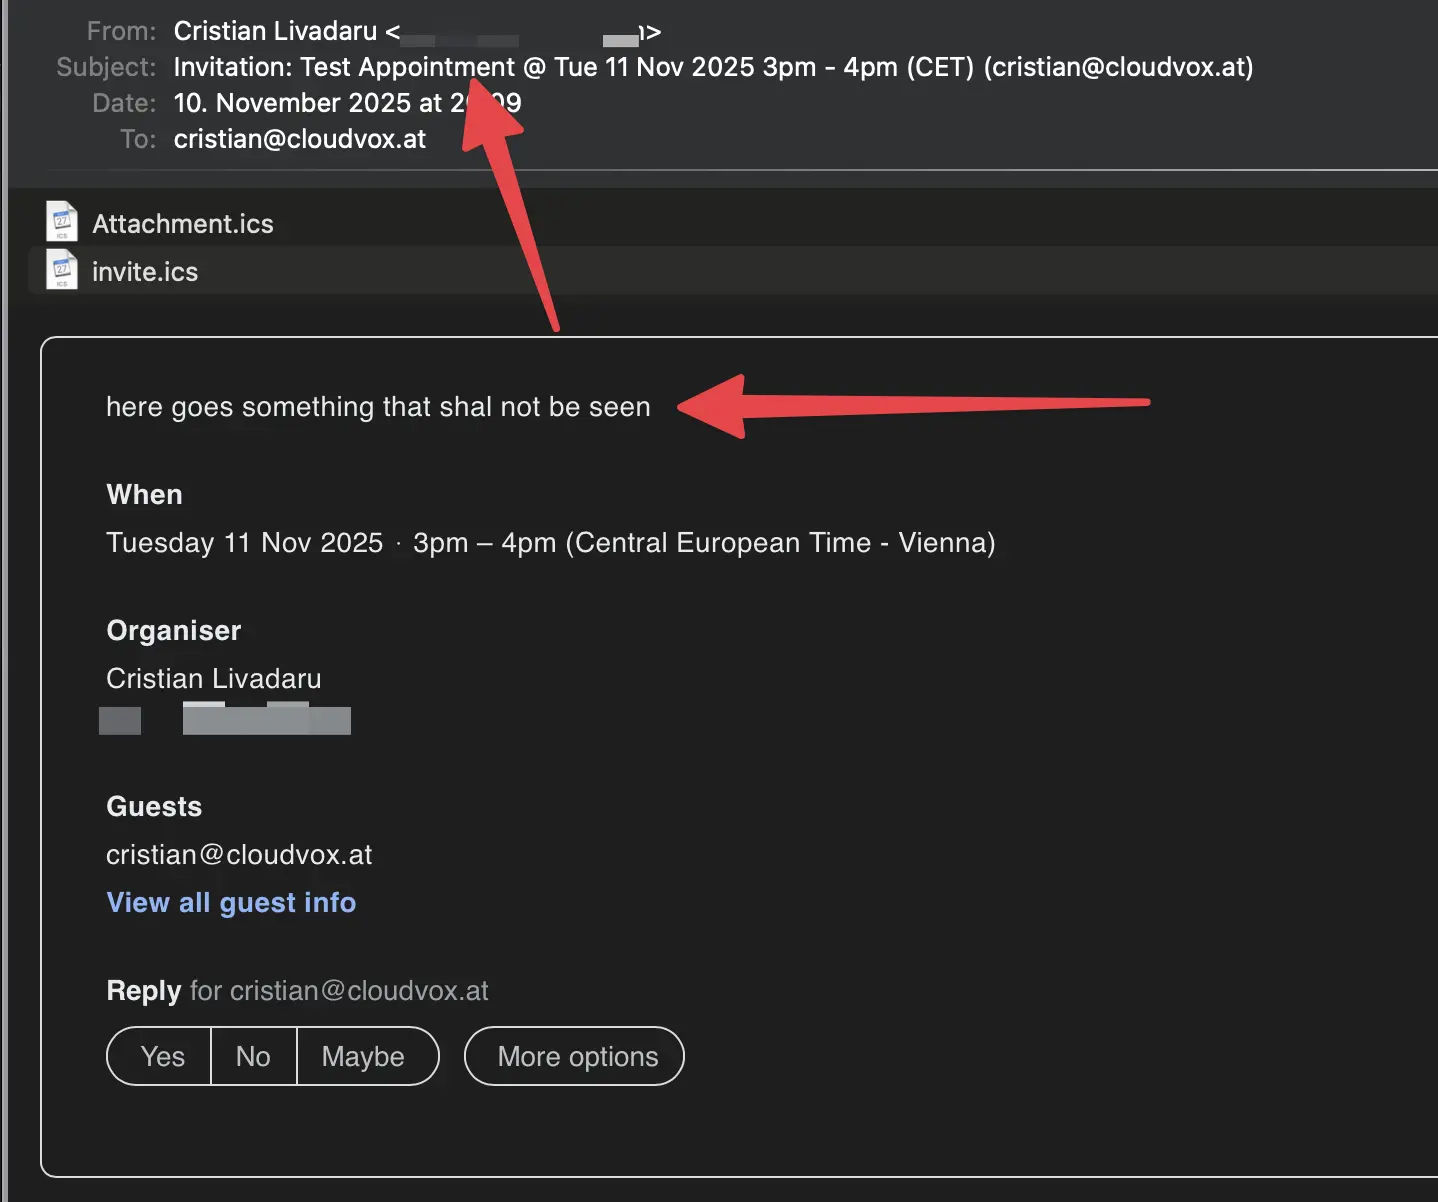Decline the invitation with No

coord(253,1056)
